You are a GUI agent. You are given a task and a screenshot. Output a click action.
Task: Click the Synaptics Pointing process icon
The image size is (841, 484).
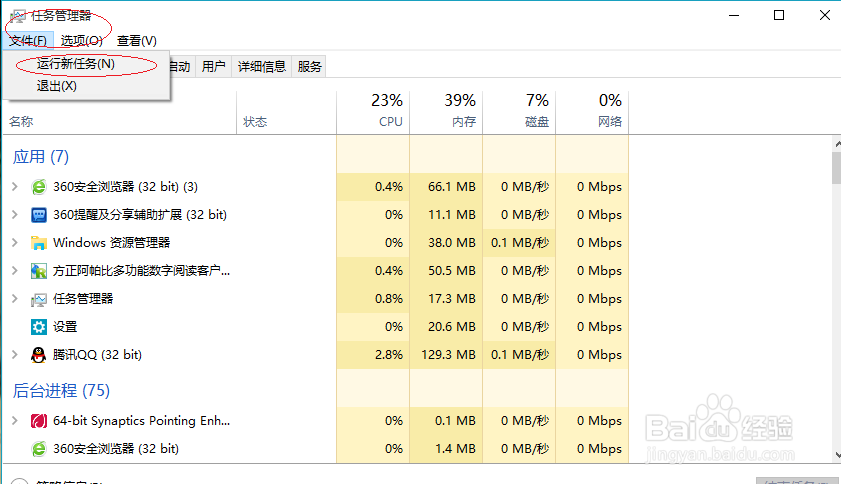click(39, 421)
